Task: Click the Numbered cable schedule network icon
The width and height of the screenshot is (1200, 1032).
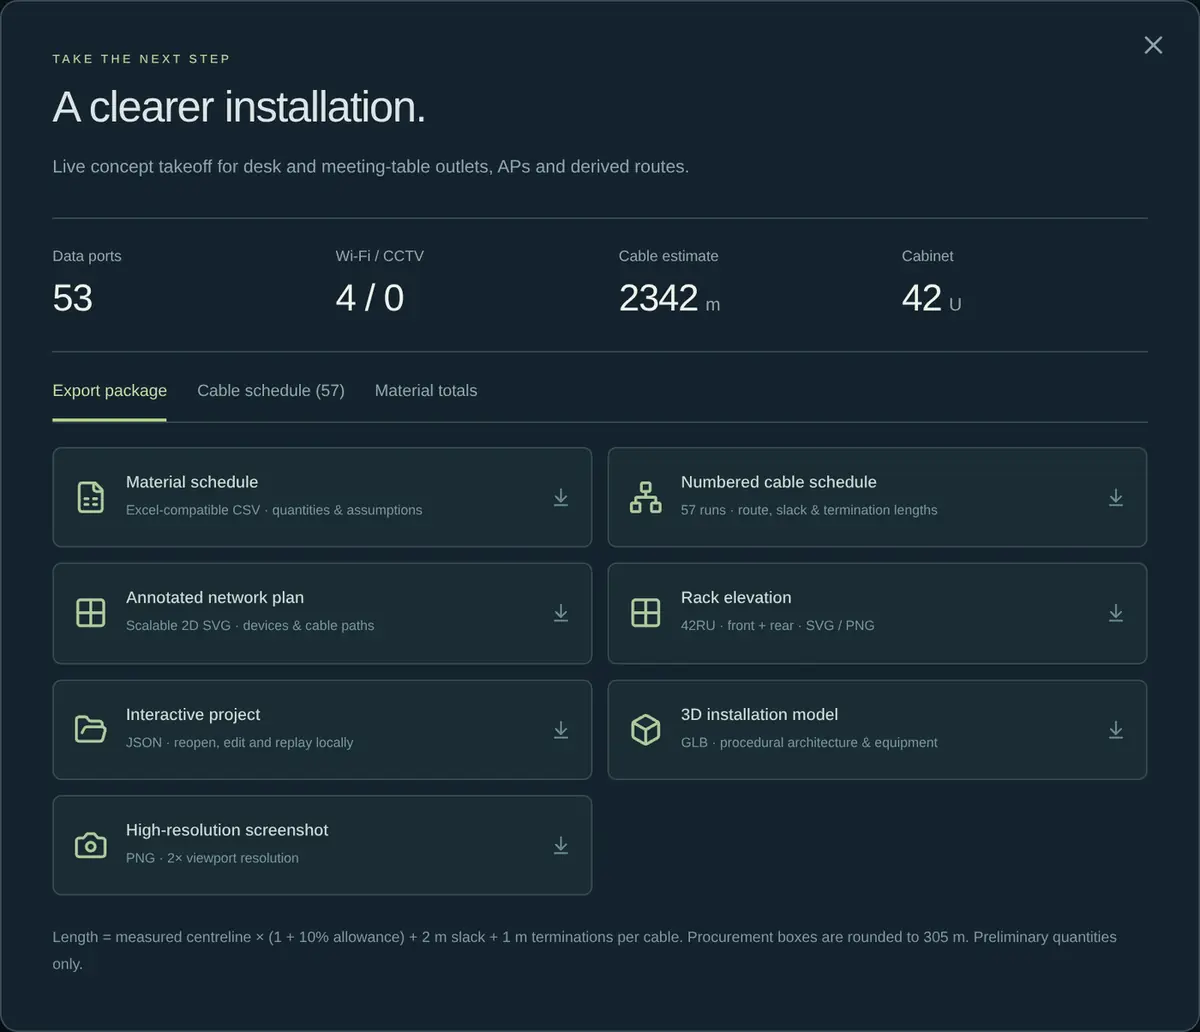Action: click(x=646, y=497)
